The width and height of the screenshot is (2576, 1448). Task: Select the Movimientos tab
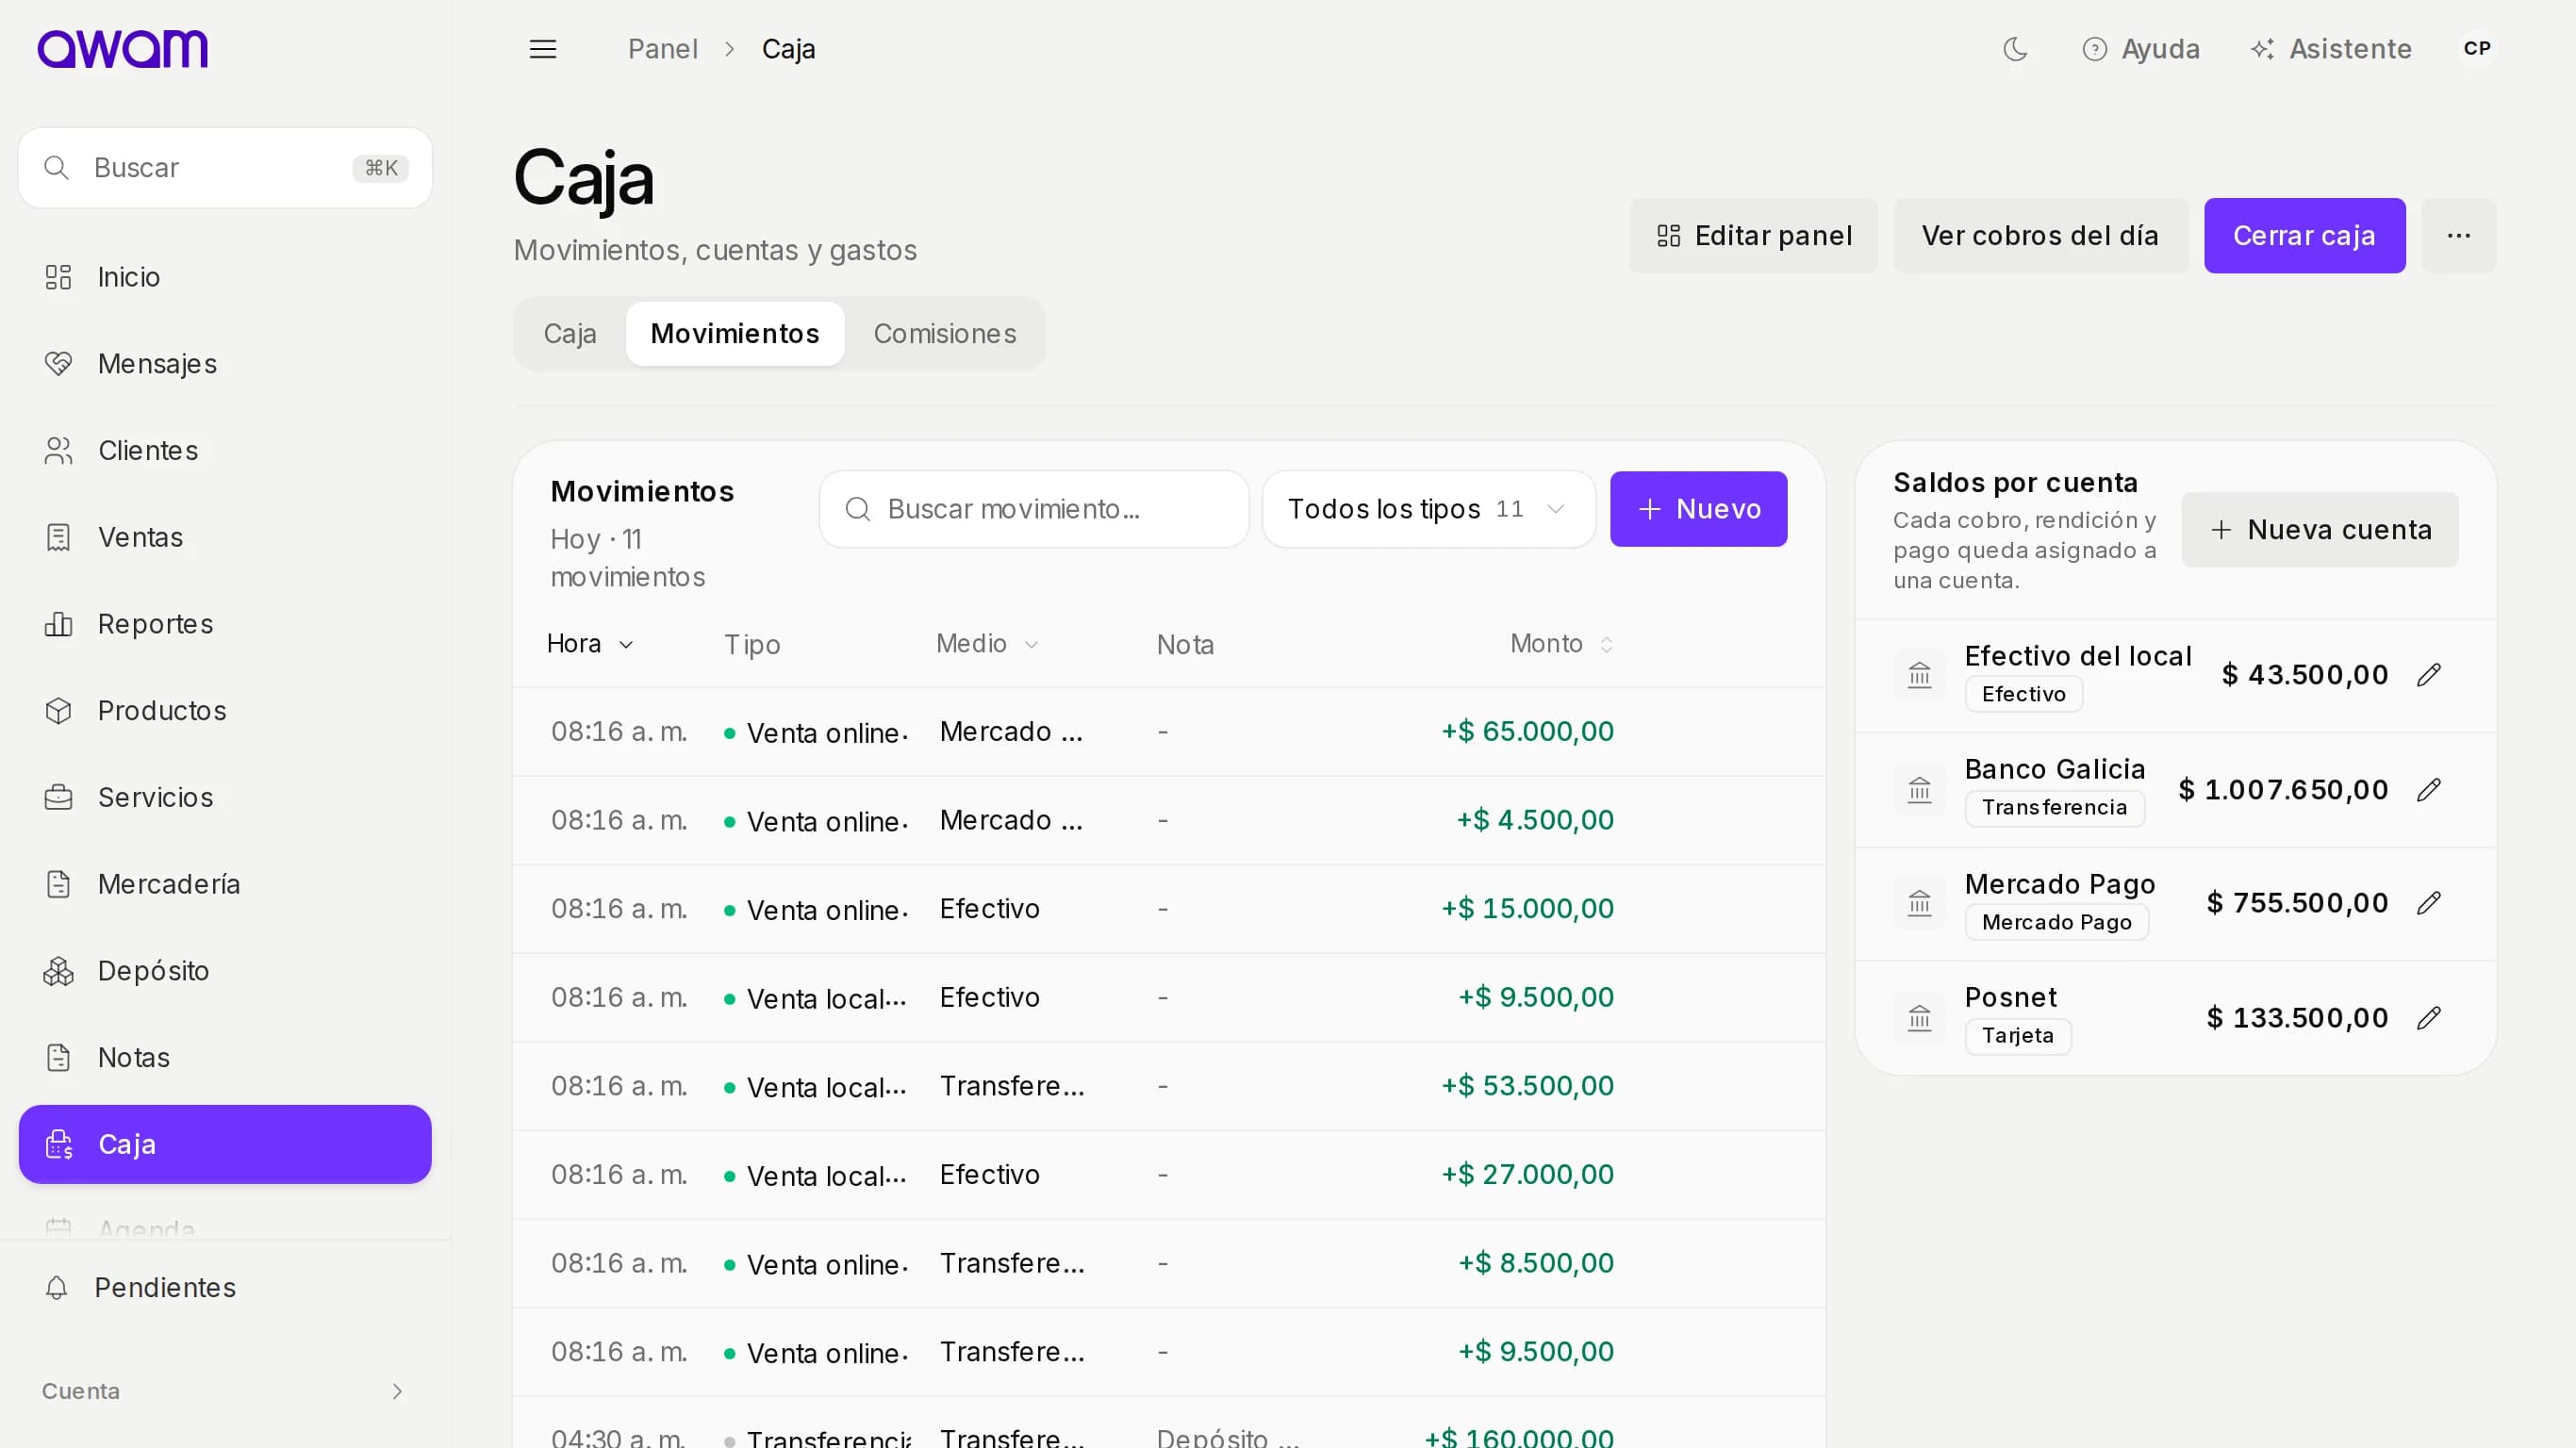(735, 334)
